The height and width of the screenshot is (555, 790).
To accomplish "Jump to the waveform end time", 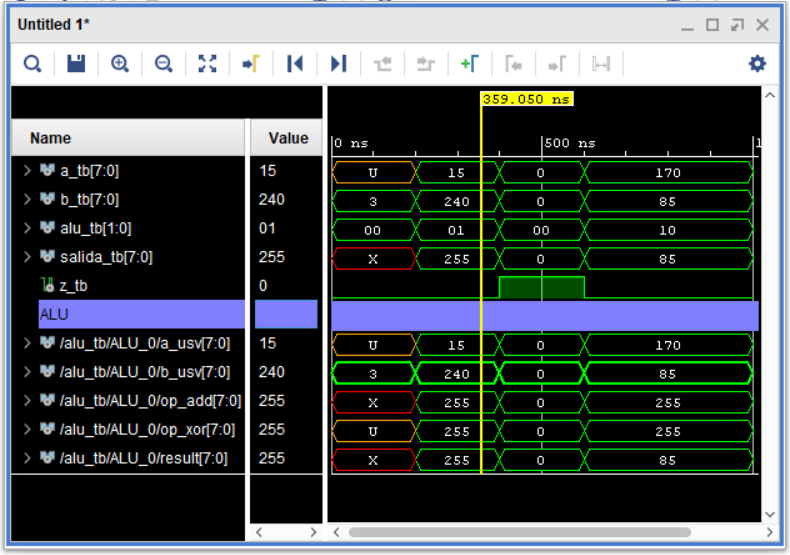I will (x=338, y=64).
